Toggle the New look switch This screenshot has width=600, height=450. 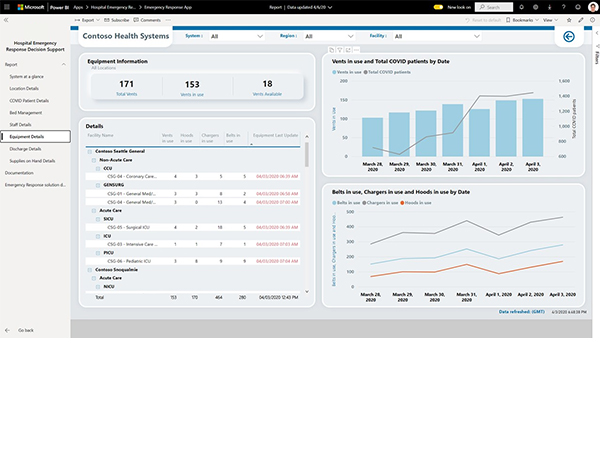pos(438,7)
